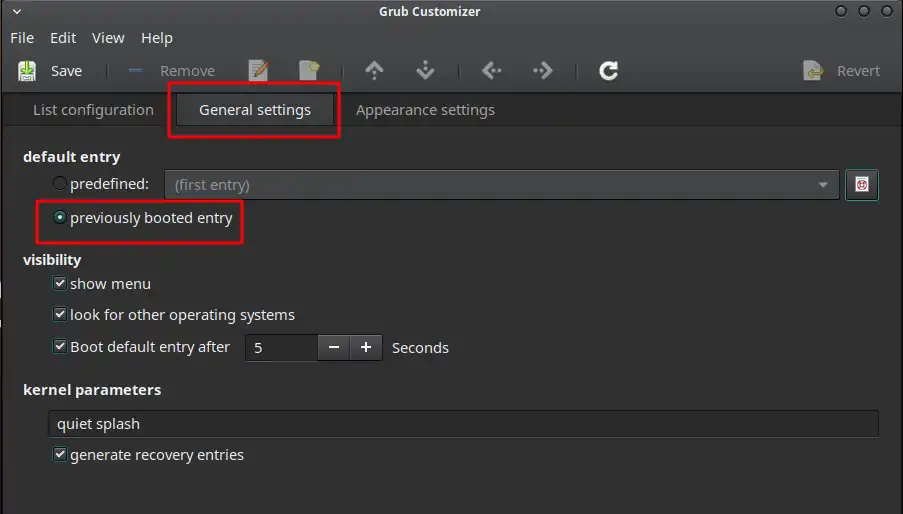Select the previously booted entry radio button
Screen dimensions: 903x514
[x=59, y=218]
